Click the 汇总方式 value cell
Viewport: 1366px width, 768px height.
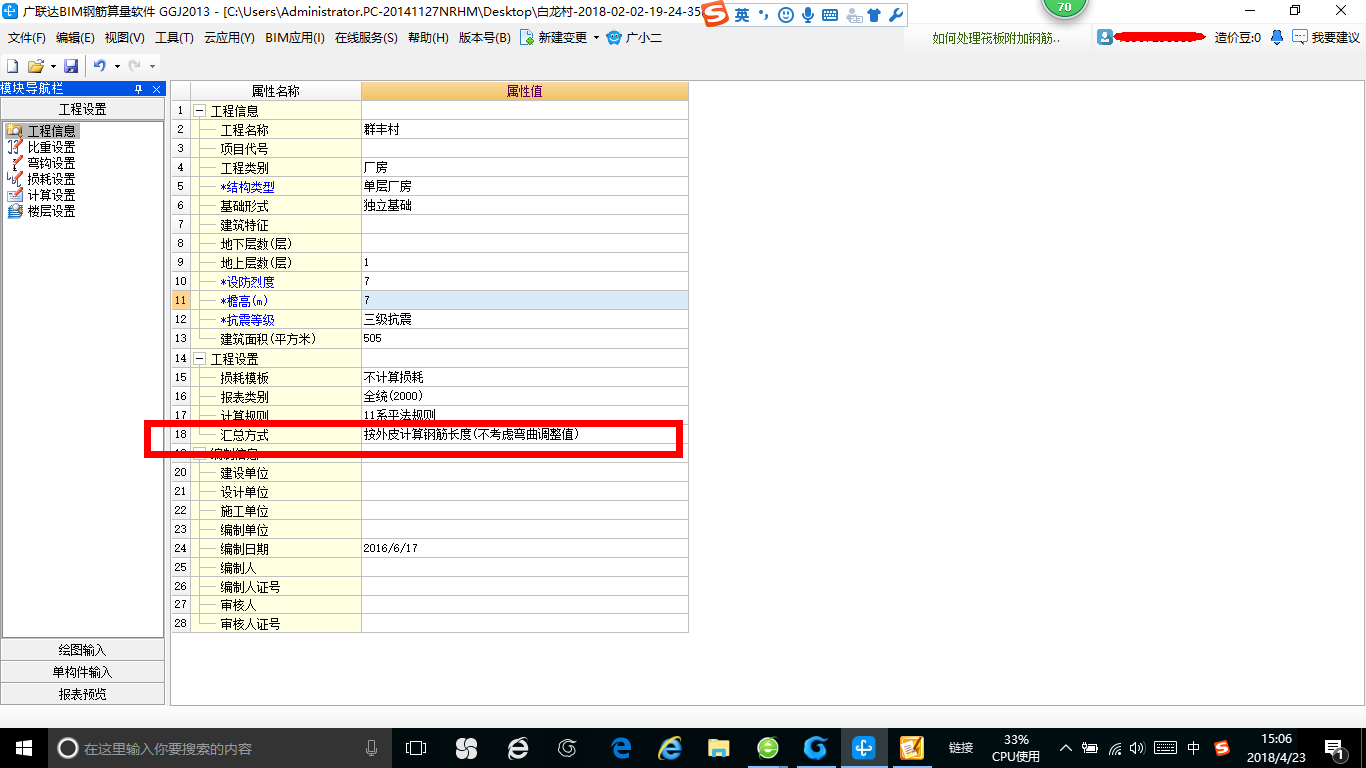tap(525, 435)
